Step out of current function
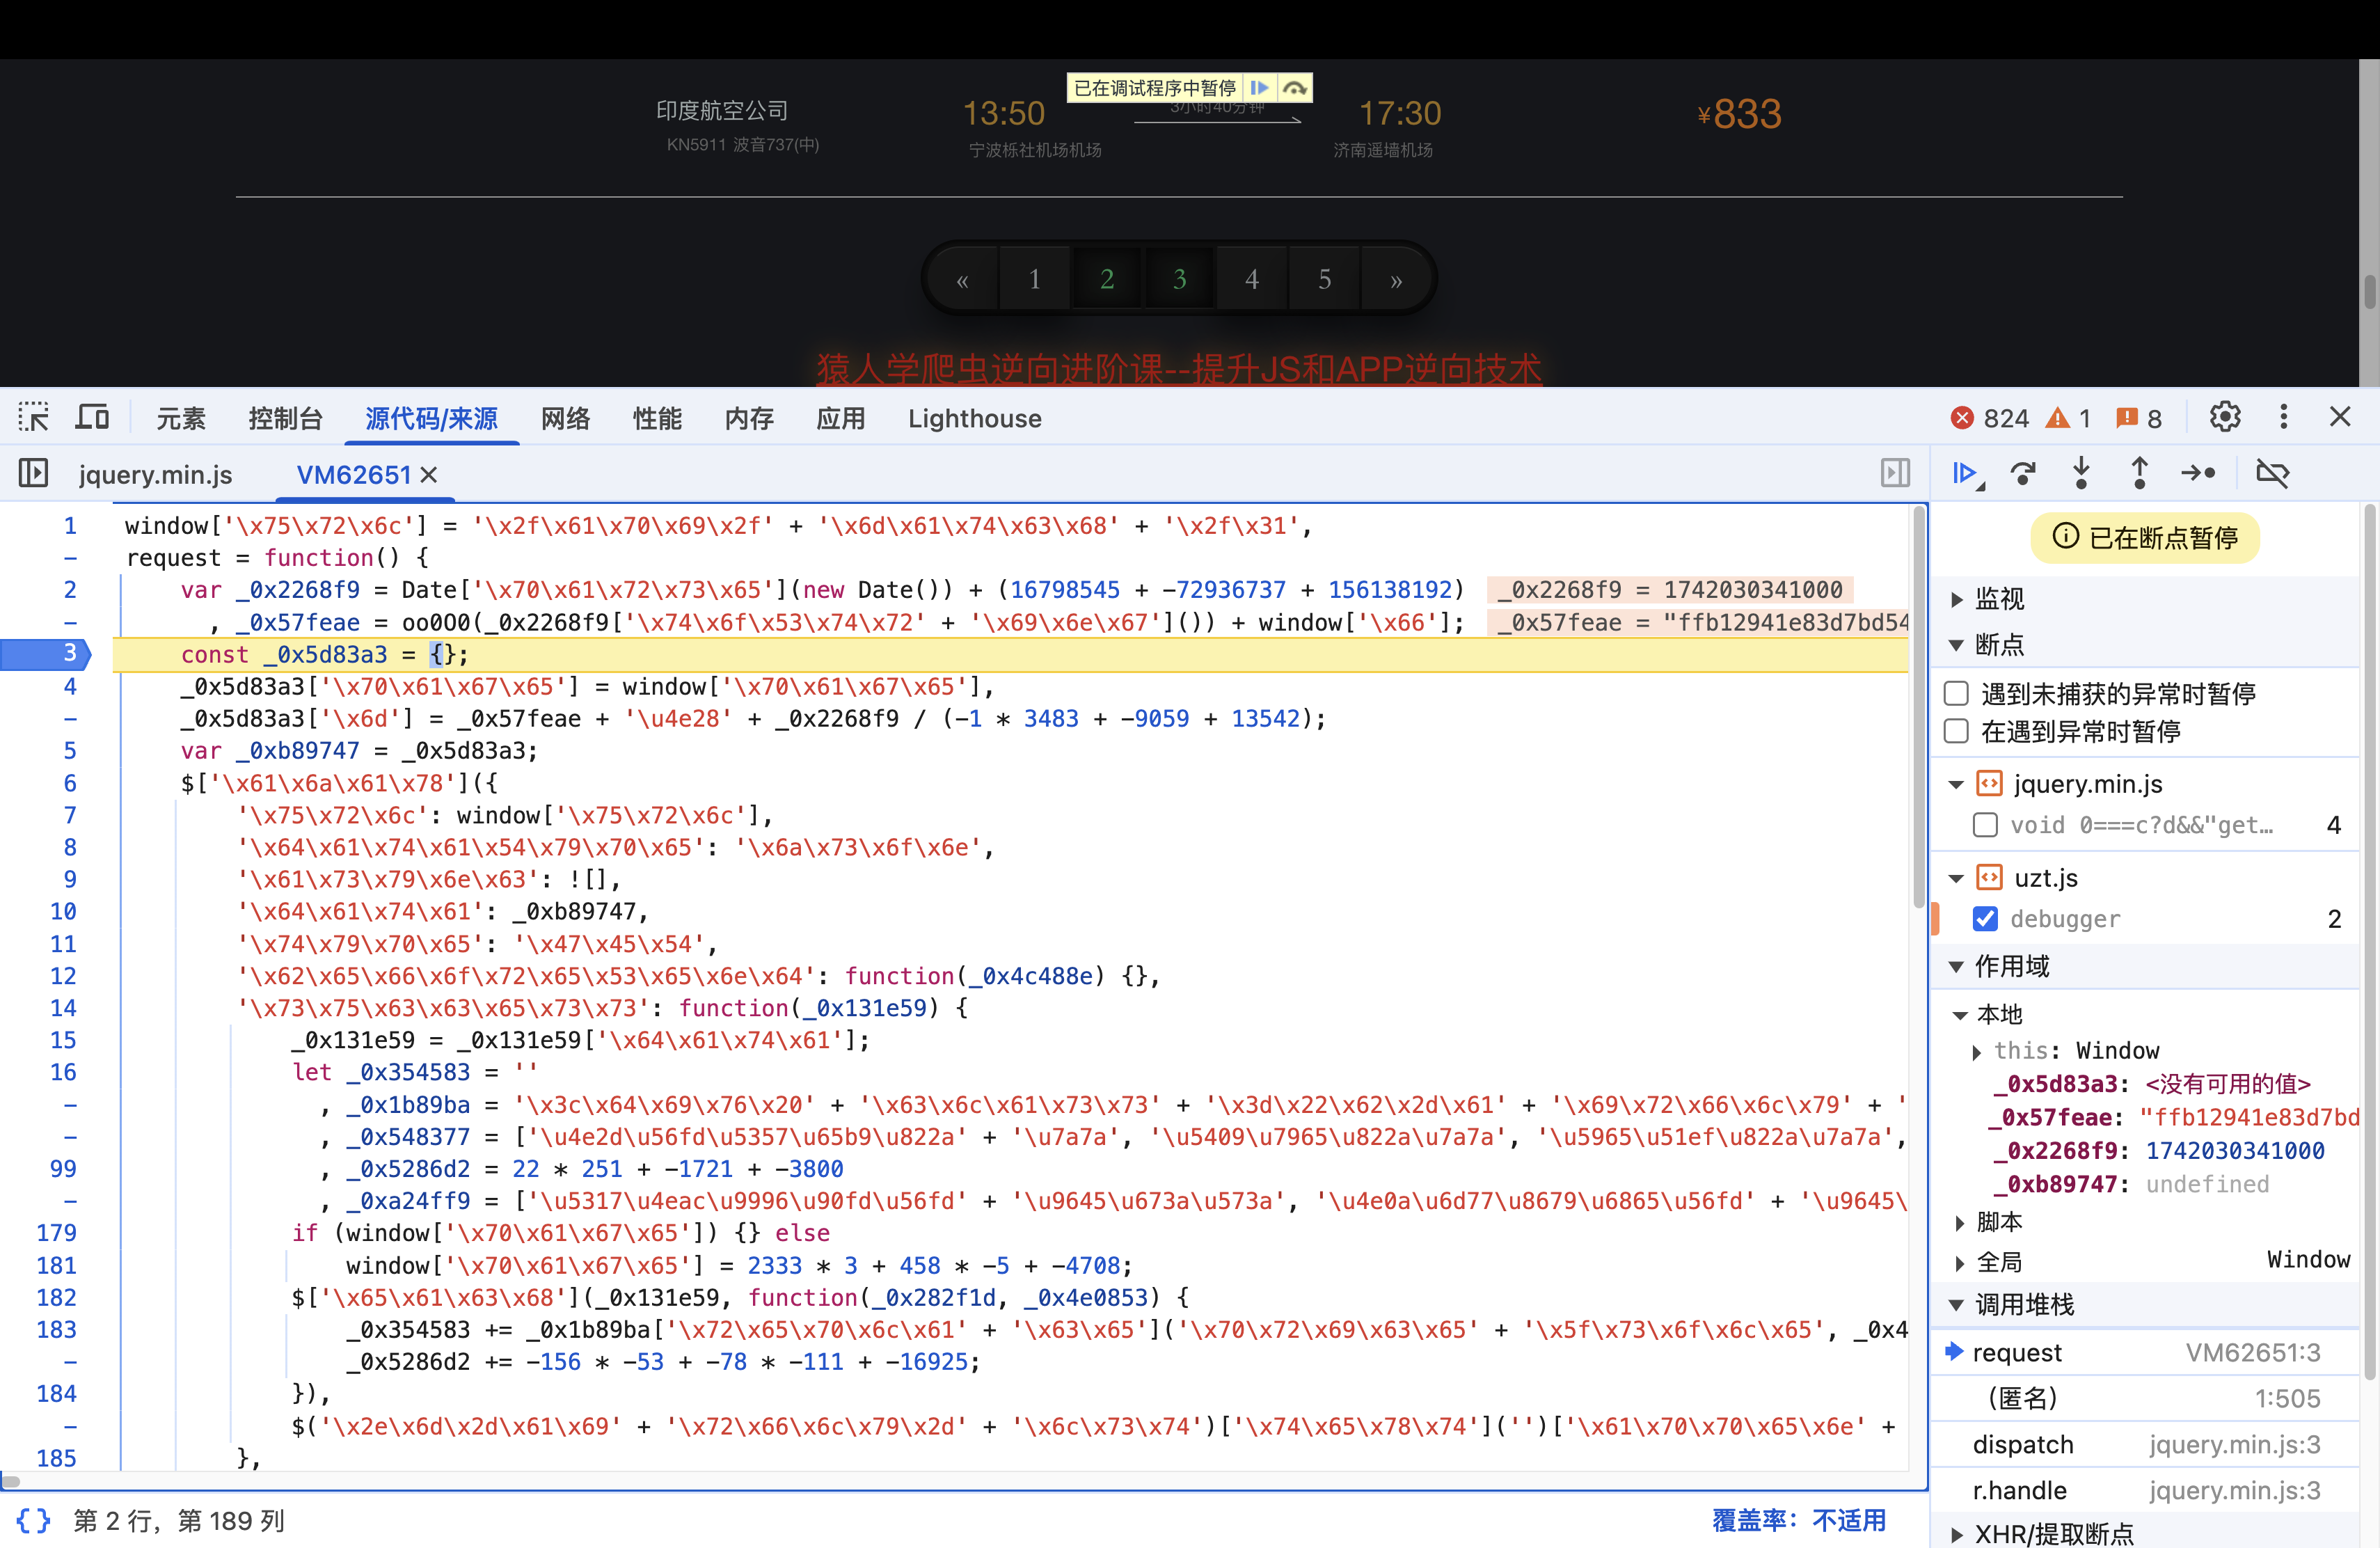 tap(2139, 473)
